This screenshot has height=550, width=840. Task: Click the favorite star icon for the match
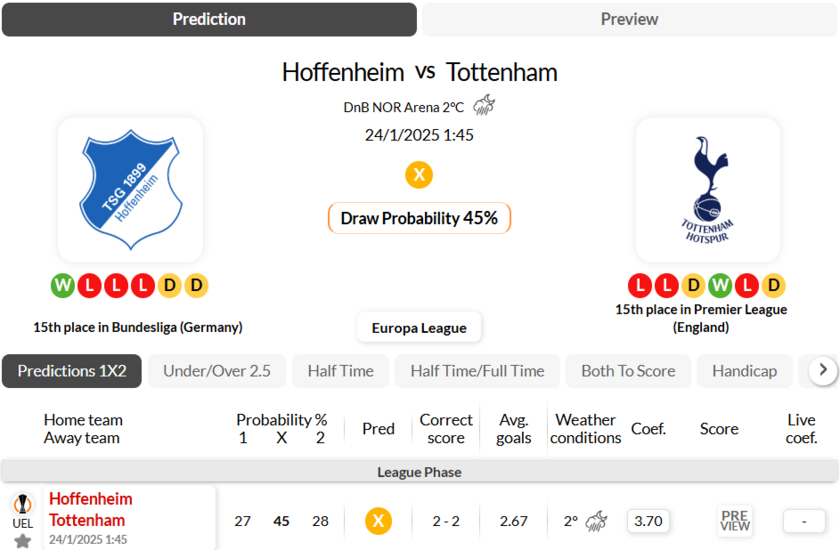[22, 541]
